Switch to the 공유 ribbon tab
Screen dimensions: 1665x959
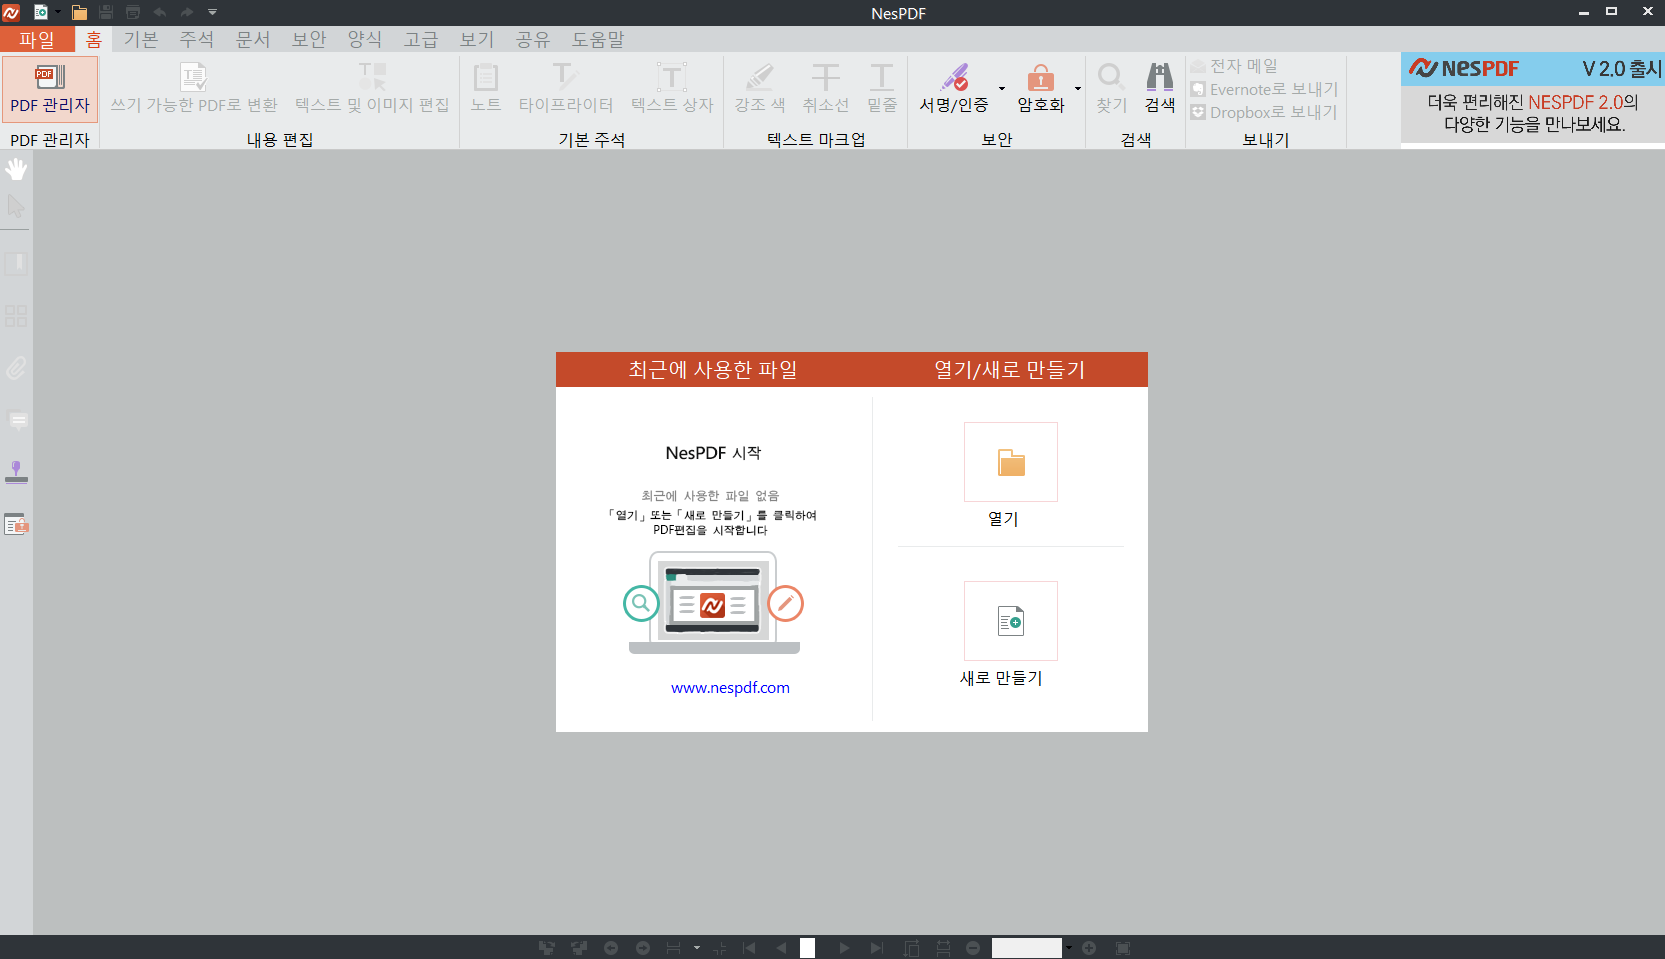(x=533, y=39)
